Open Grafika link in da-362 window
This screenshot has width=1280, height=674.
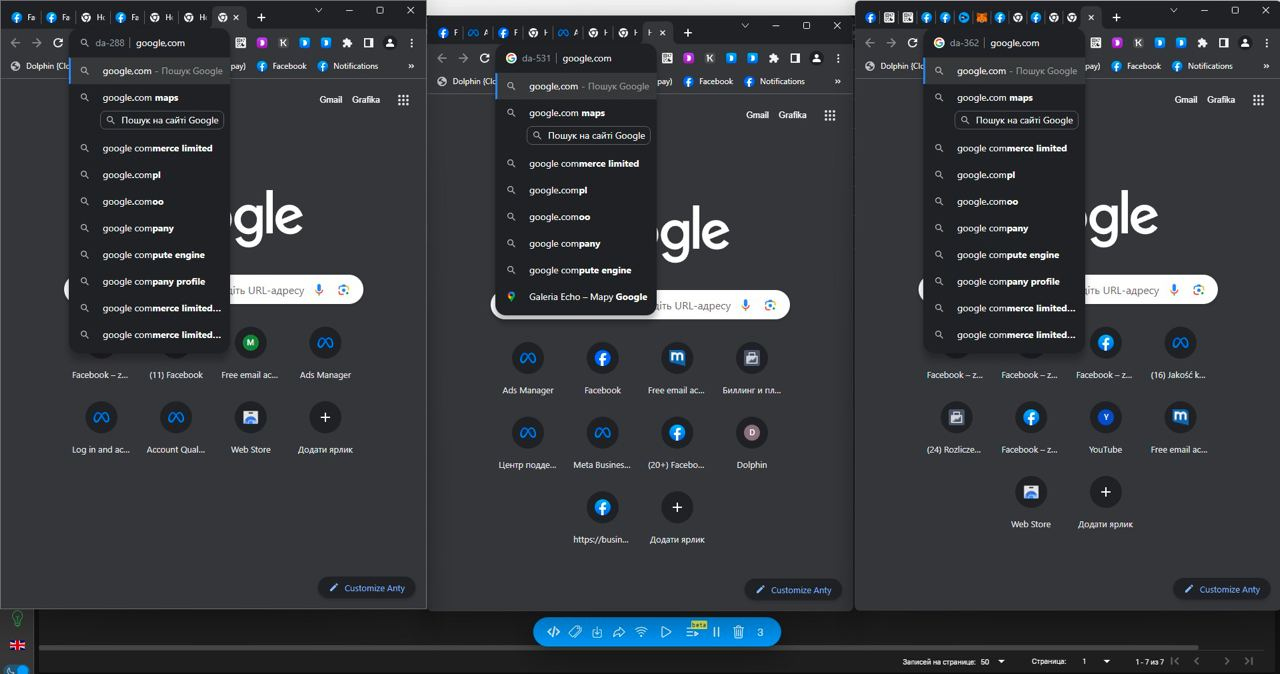click(1221, 100)
